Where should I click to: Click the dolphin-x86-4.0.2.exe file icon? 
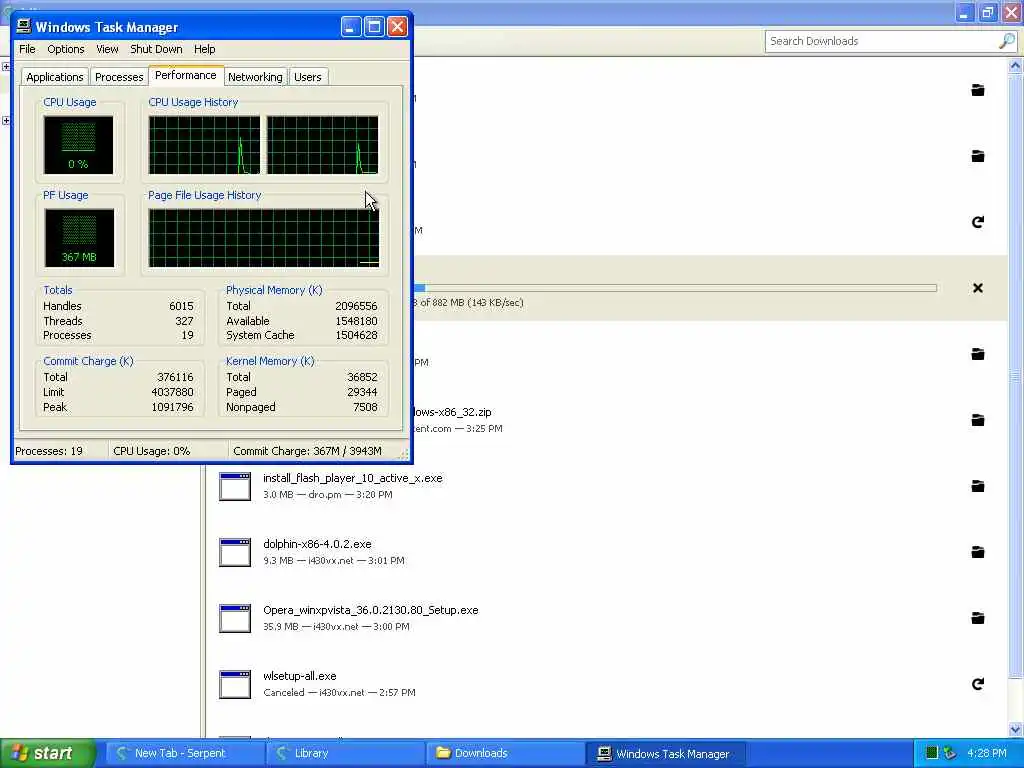click(235, 552)
